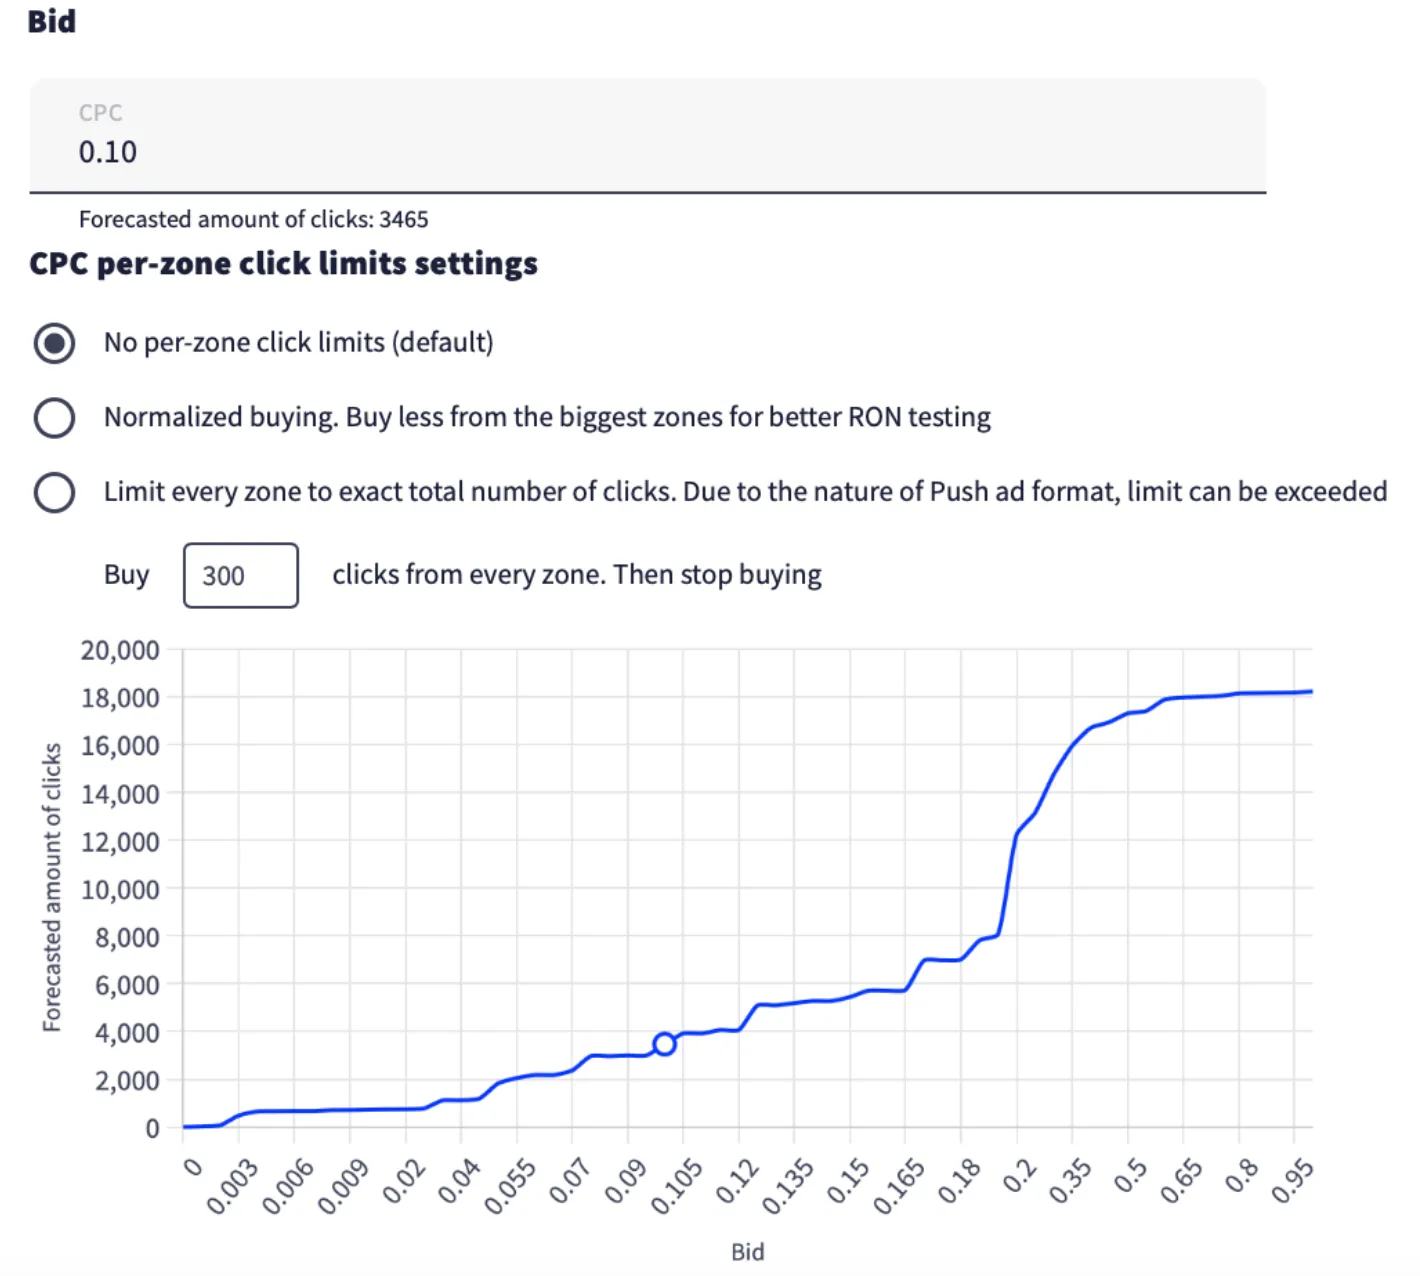Click the 2,000 label on the vertical axis
The width and height of the screenshot is (1420, 1276).
pos(126,1081)
